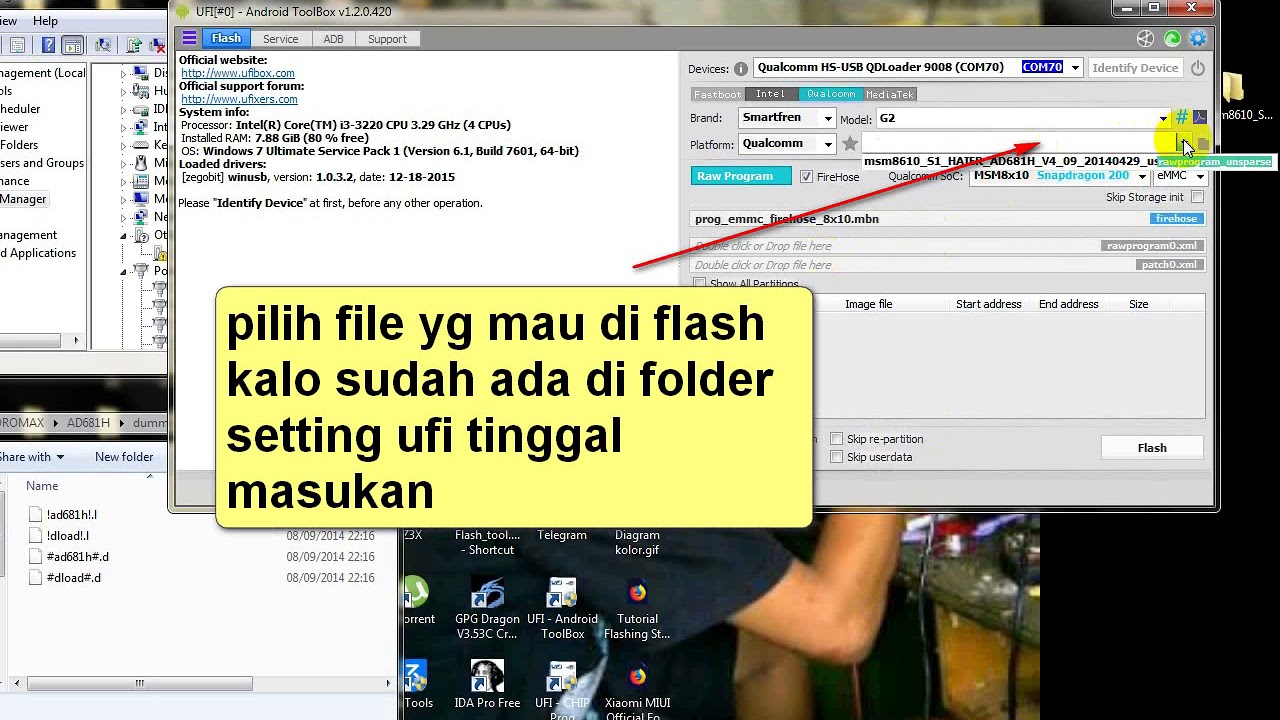Image resolution: width=1280 pixels, height=720 pixels.
Task: Click New folder in Explorer toolbar
Action: [x=124, y=457]
